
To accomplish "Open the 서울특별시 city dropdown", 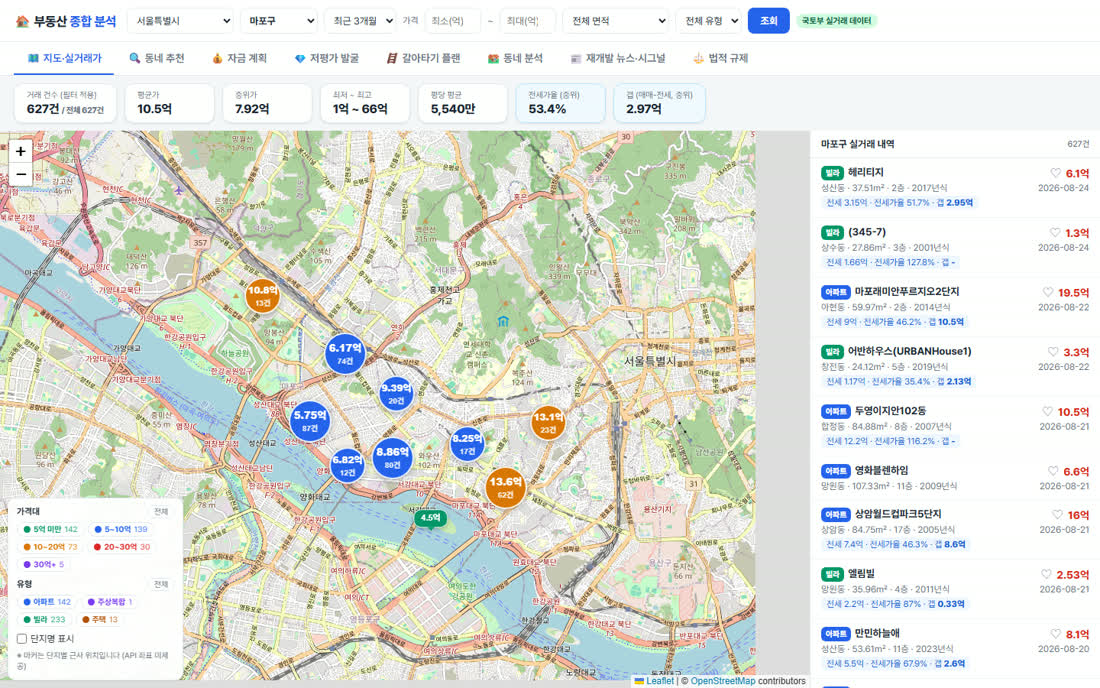I will point(180,21).
